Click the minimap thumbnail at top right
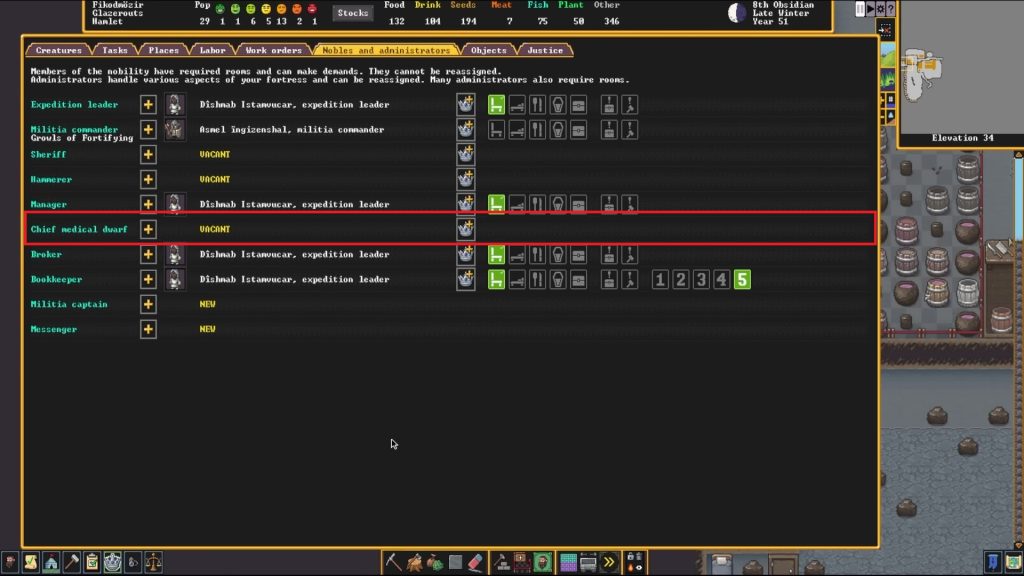Screen dimensions: 1024x576 coord(961,66)
